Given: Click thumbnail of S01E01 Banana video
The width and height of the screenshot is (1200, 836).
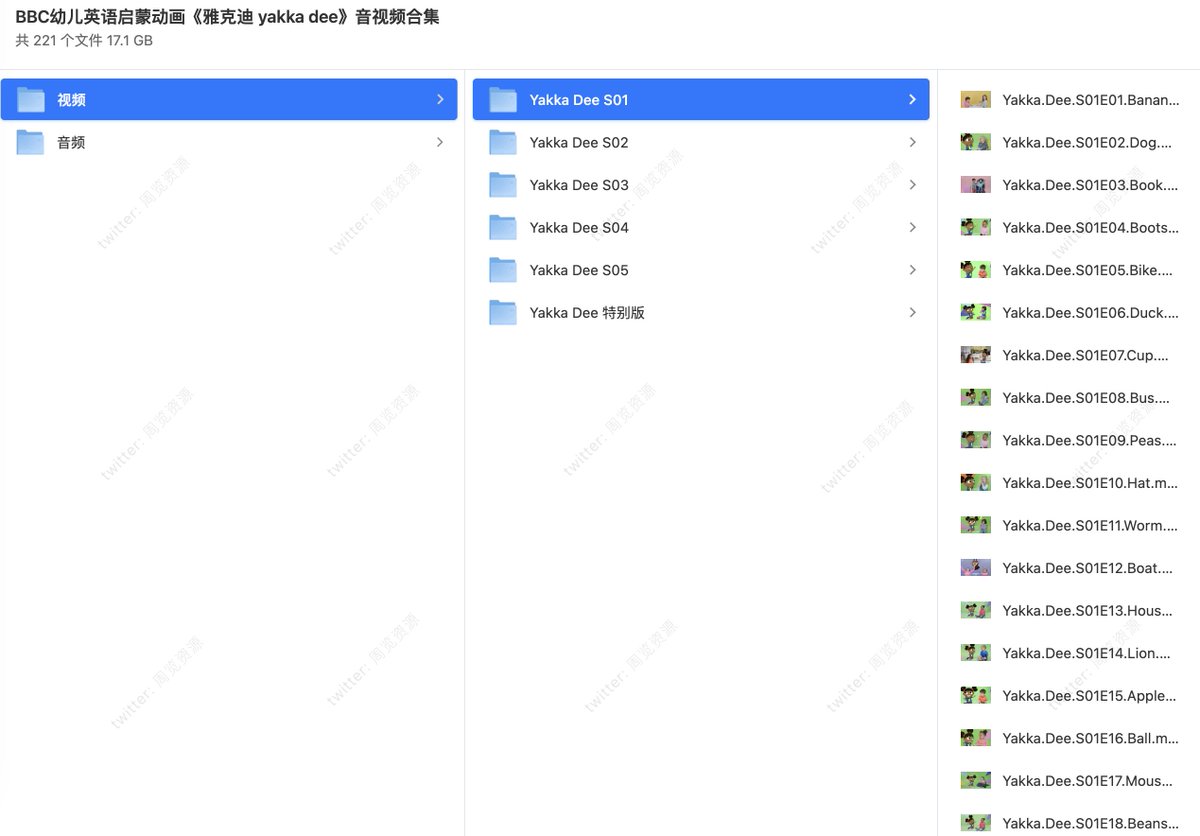Looking at the screenshot, I should [976, 100].
